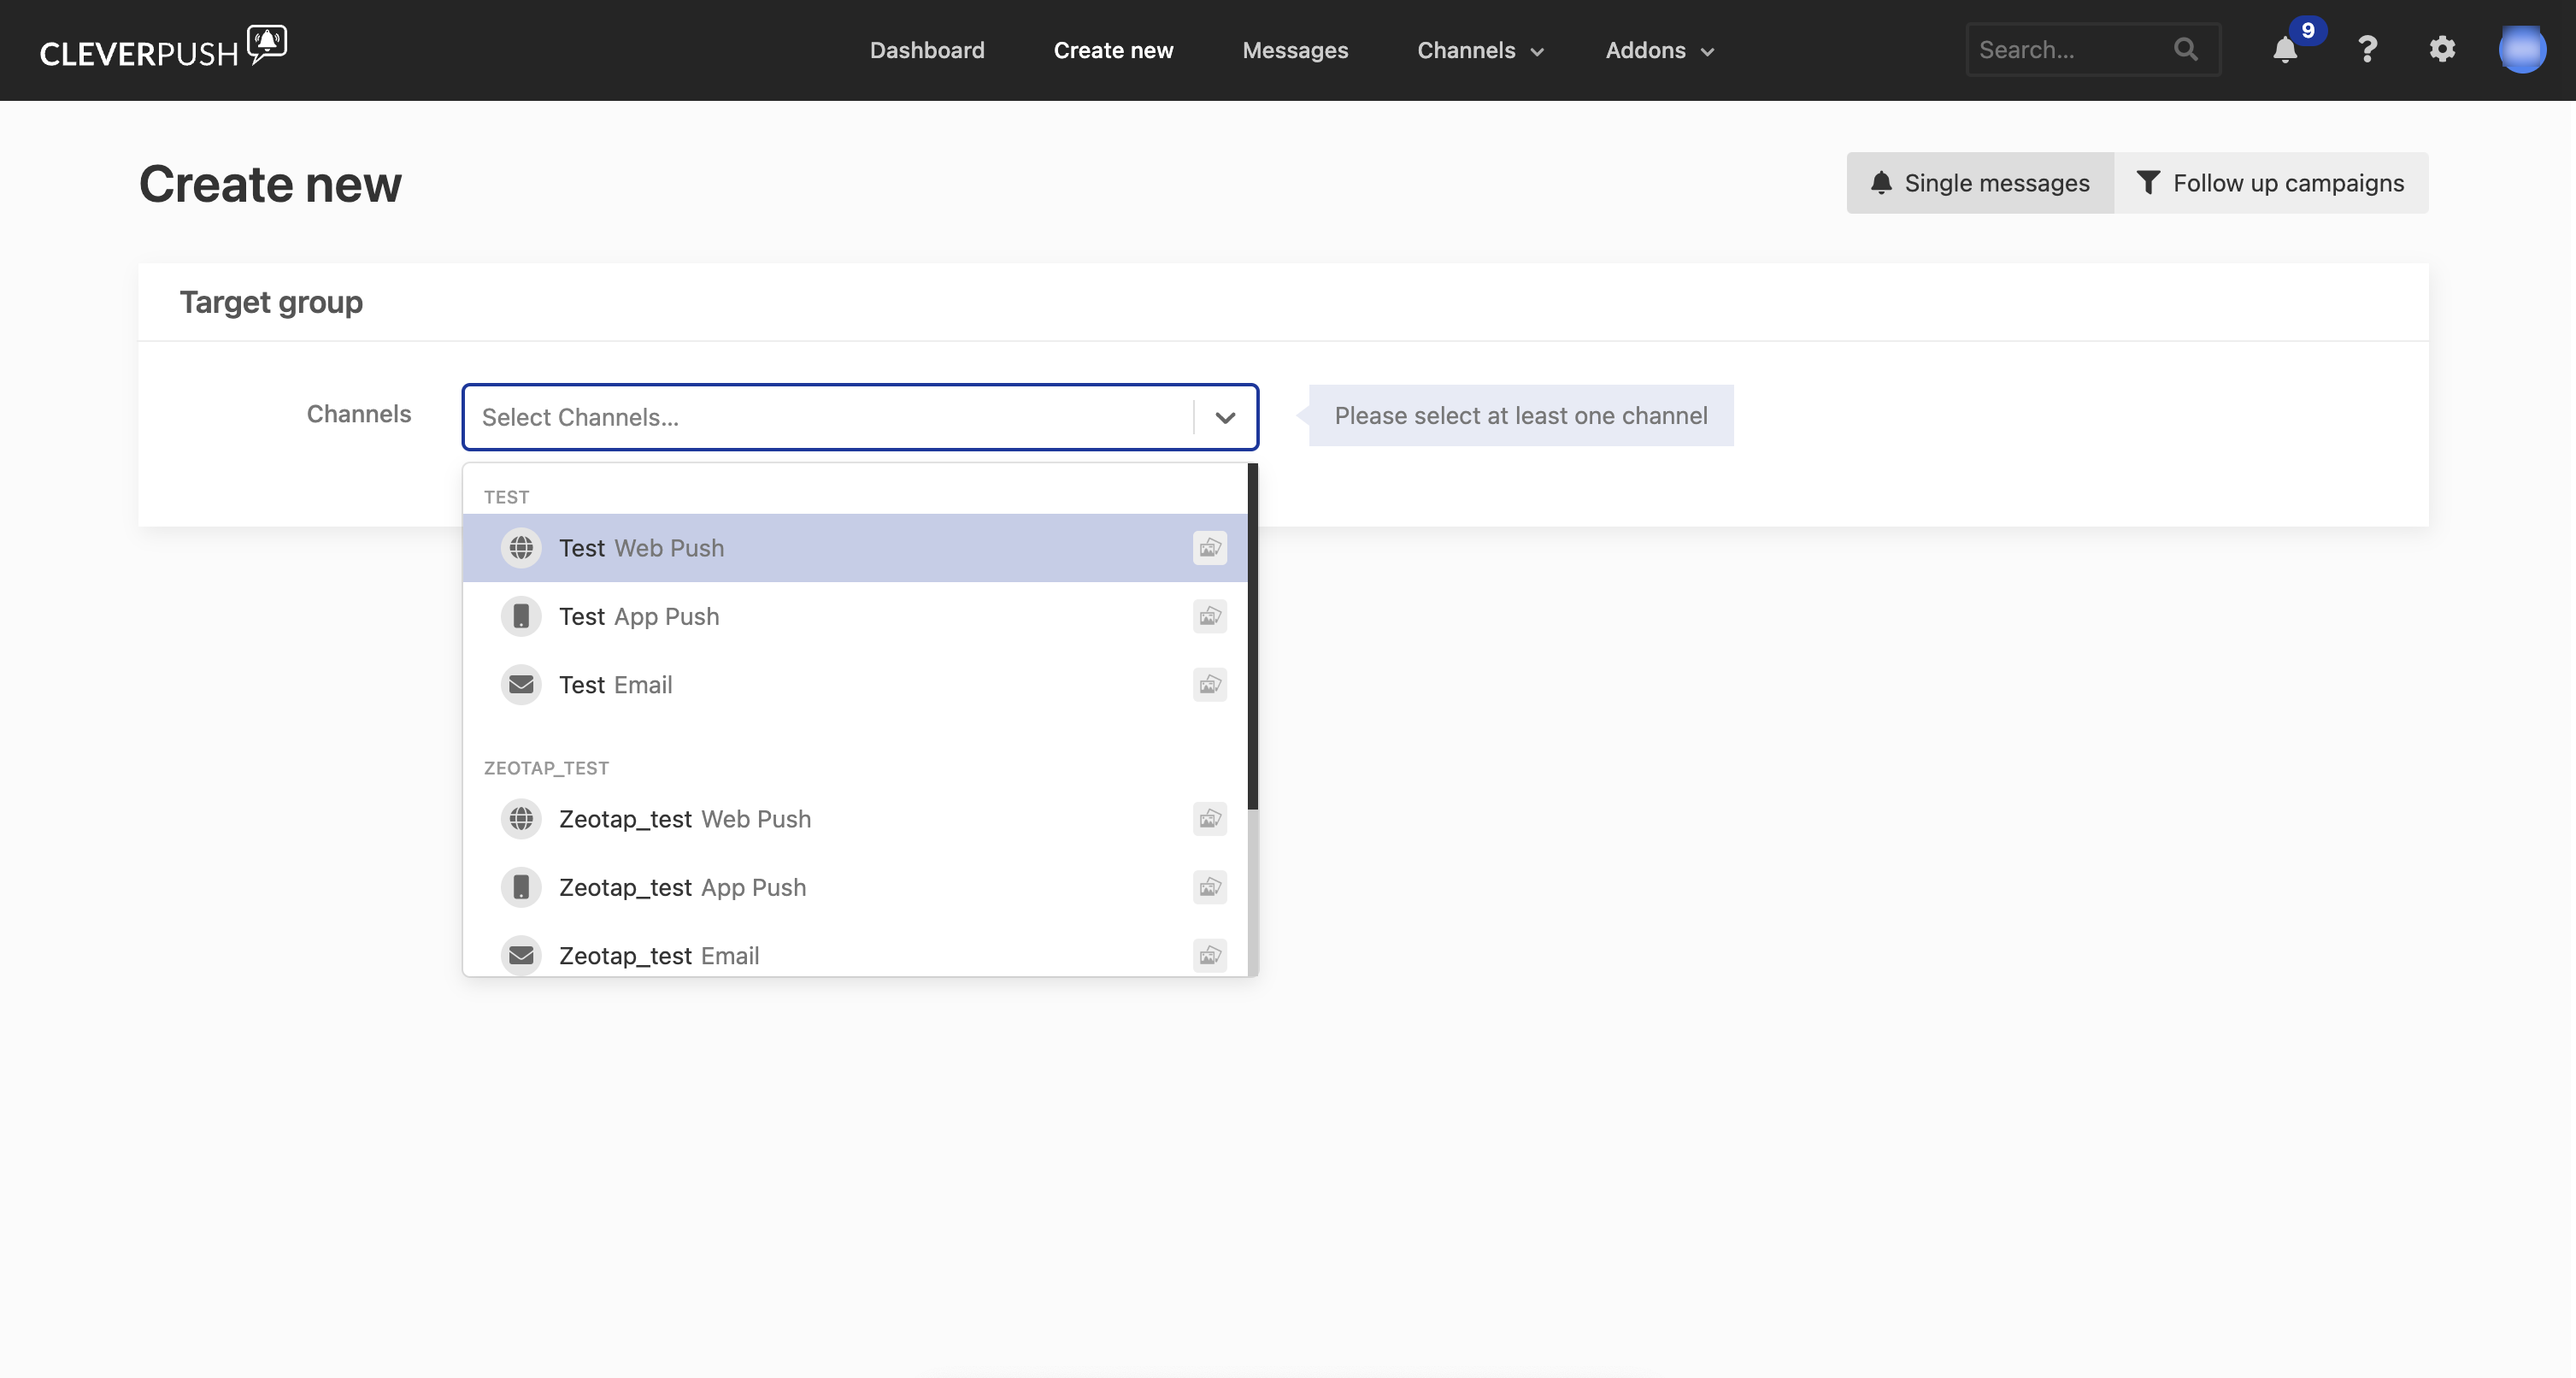Viewport: 2576px width, 1378px height.
Task: Pick Zeotap_test Email channel option
Action: click(658, 955)
